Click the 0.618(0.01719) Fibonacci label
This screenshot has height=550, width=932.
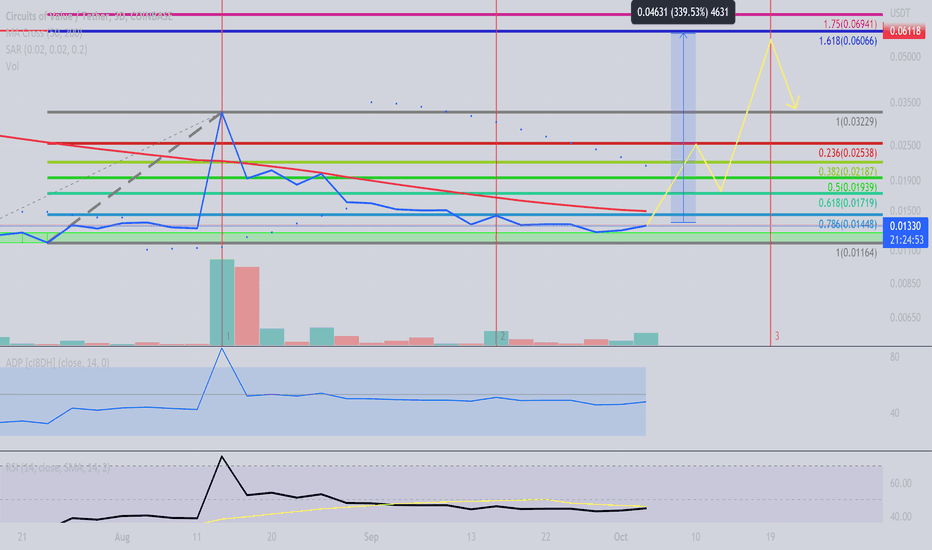pos(848,203)
